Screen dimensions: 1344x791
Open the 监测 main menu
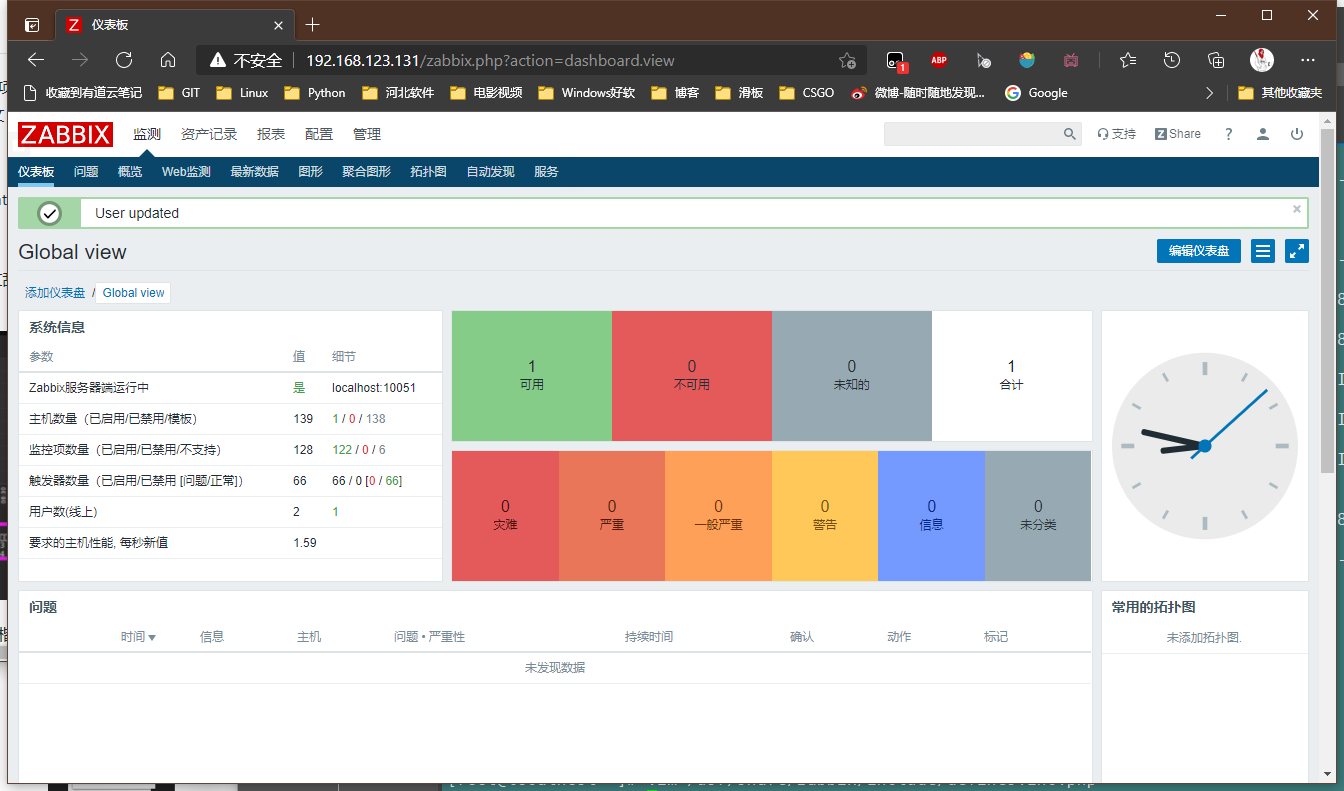point(147,134)
